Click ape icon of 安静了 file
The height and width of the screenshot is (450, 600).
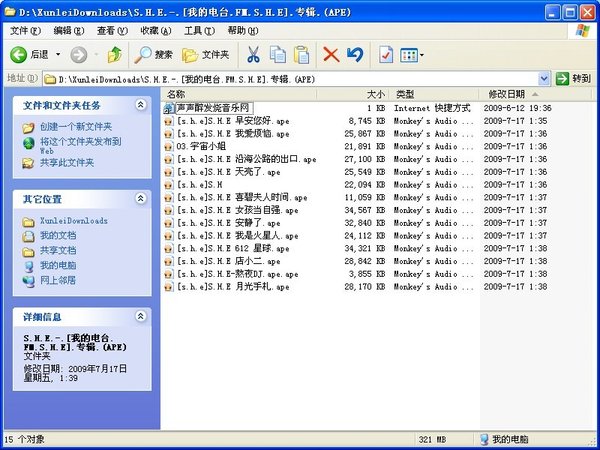tap(169, 223)
